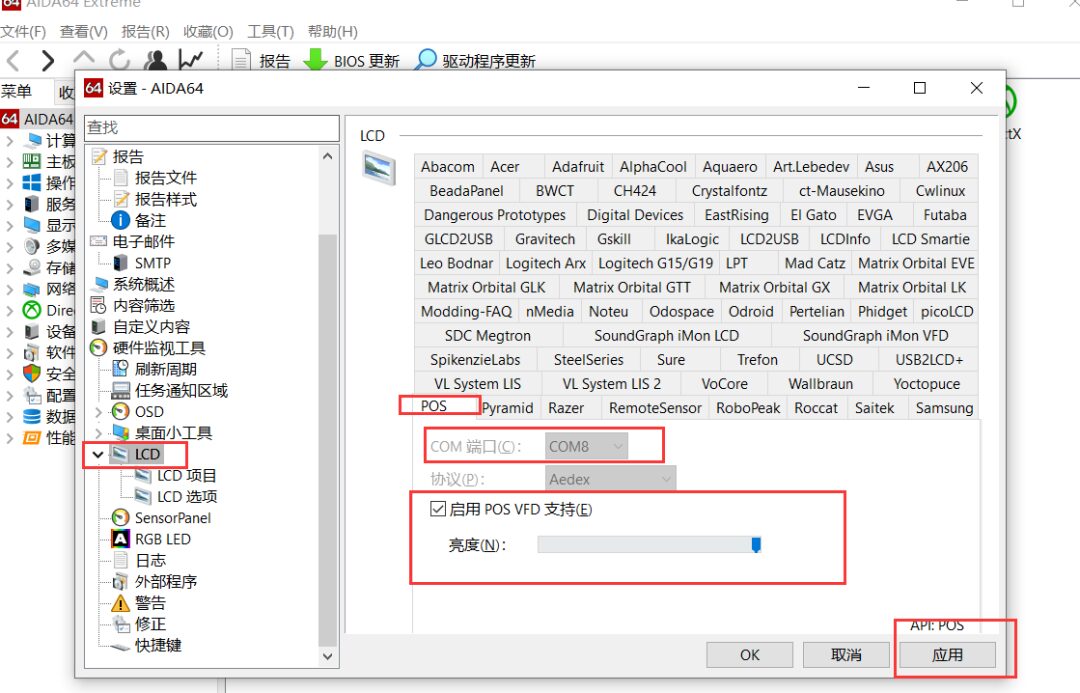Open the COM 端口 dropdown showing COM8
1080x693 pixels.
pyautogui.click(x=586, y=446)
